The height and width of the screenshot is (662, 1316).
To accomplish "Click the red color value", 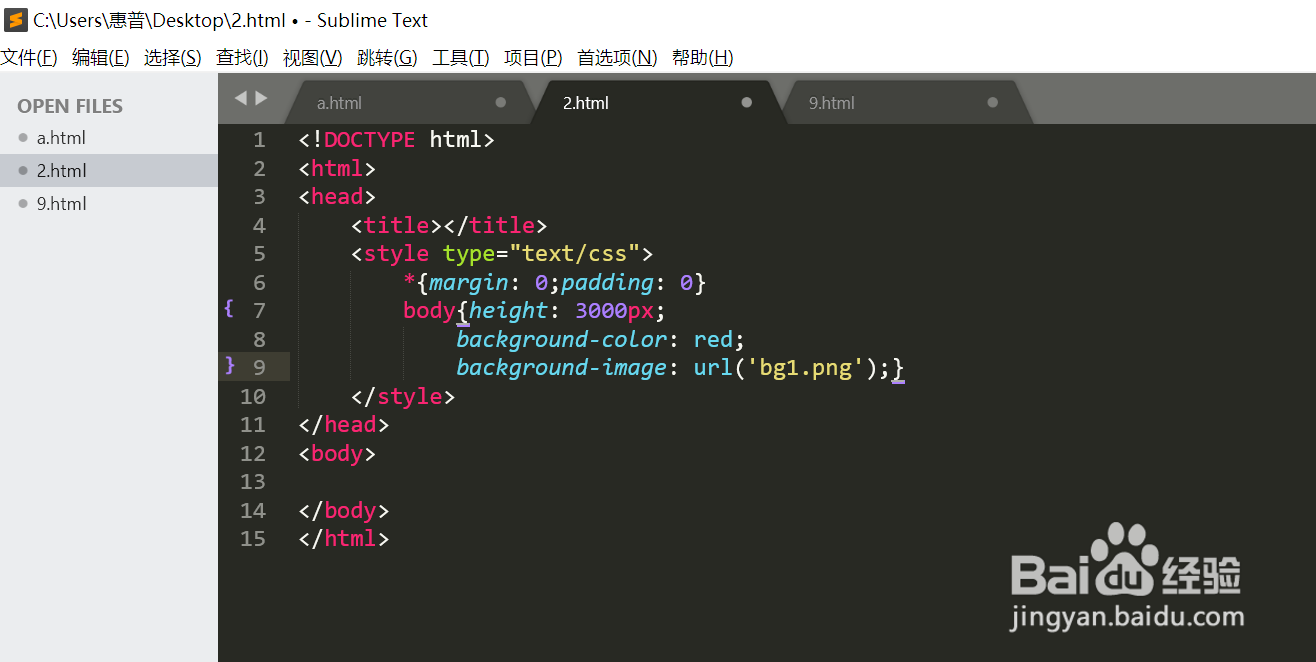I will (x=713, y=340).
